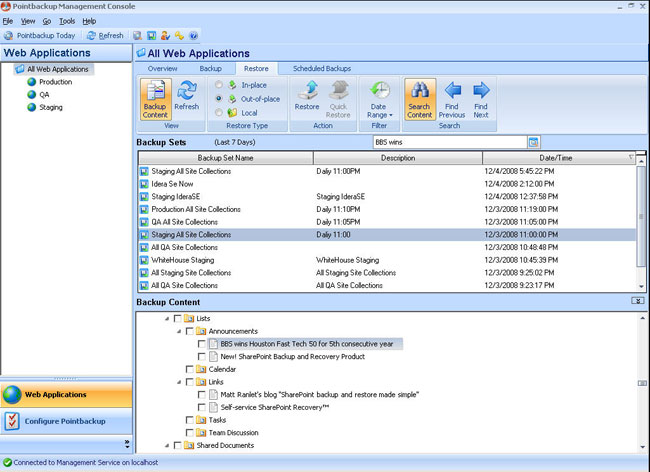
Task: Check the Self-service SharePoint Recovery checkbox
Action: pos(201,407)
